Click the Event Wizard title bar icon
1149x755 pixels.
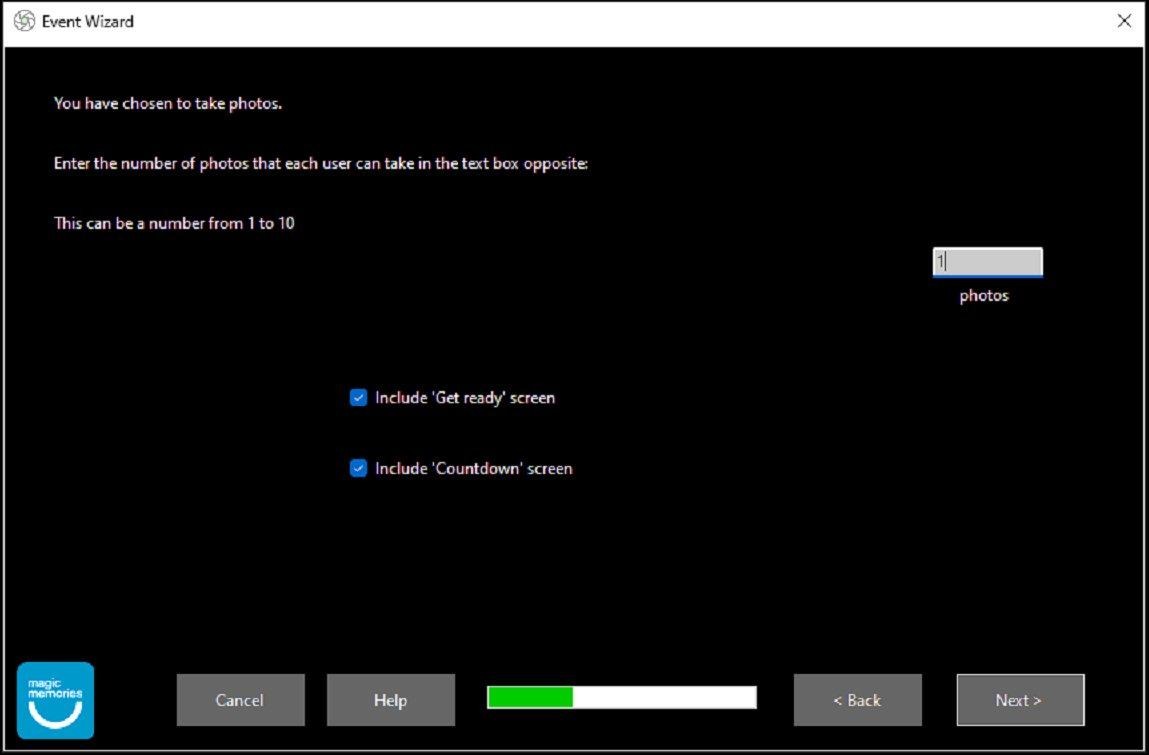click(24, 21)
